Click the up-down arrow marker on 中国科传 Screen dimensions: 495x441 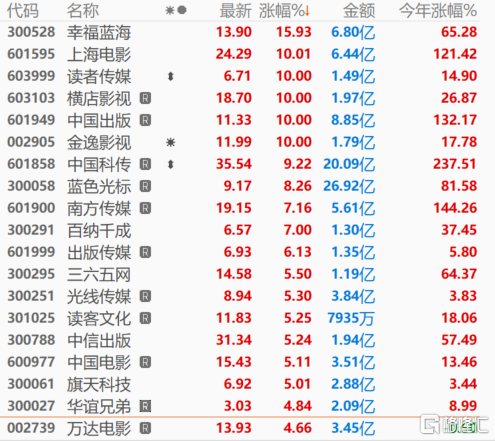(x=171, y=164)
